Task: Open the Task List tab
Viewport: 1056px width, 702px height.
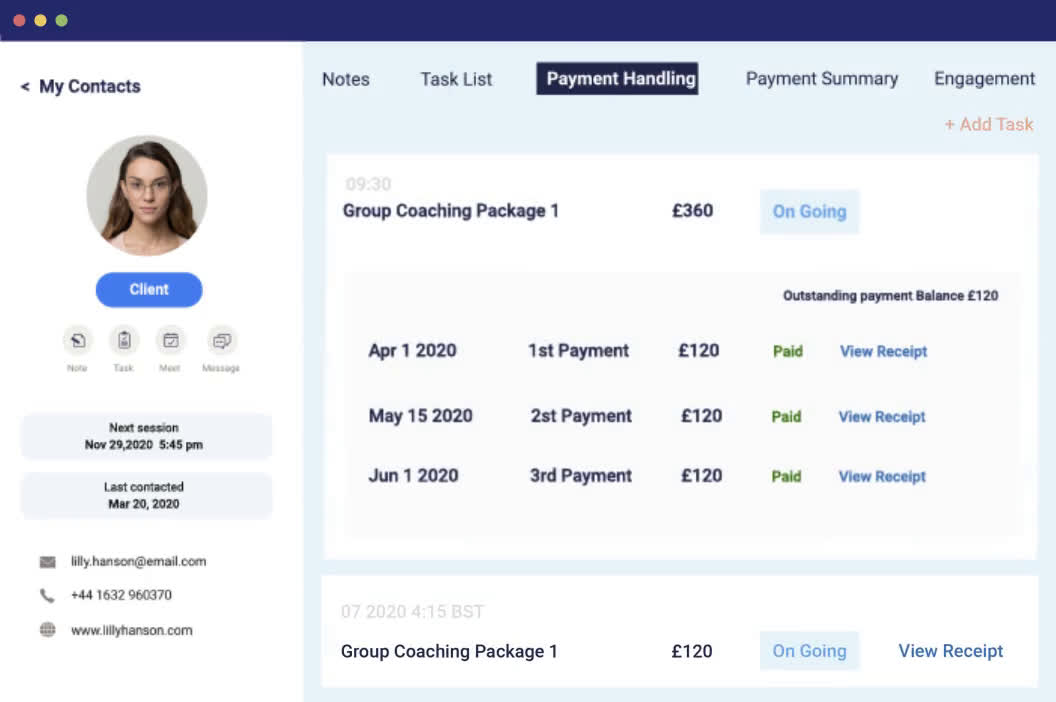Action: [456, 79]
